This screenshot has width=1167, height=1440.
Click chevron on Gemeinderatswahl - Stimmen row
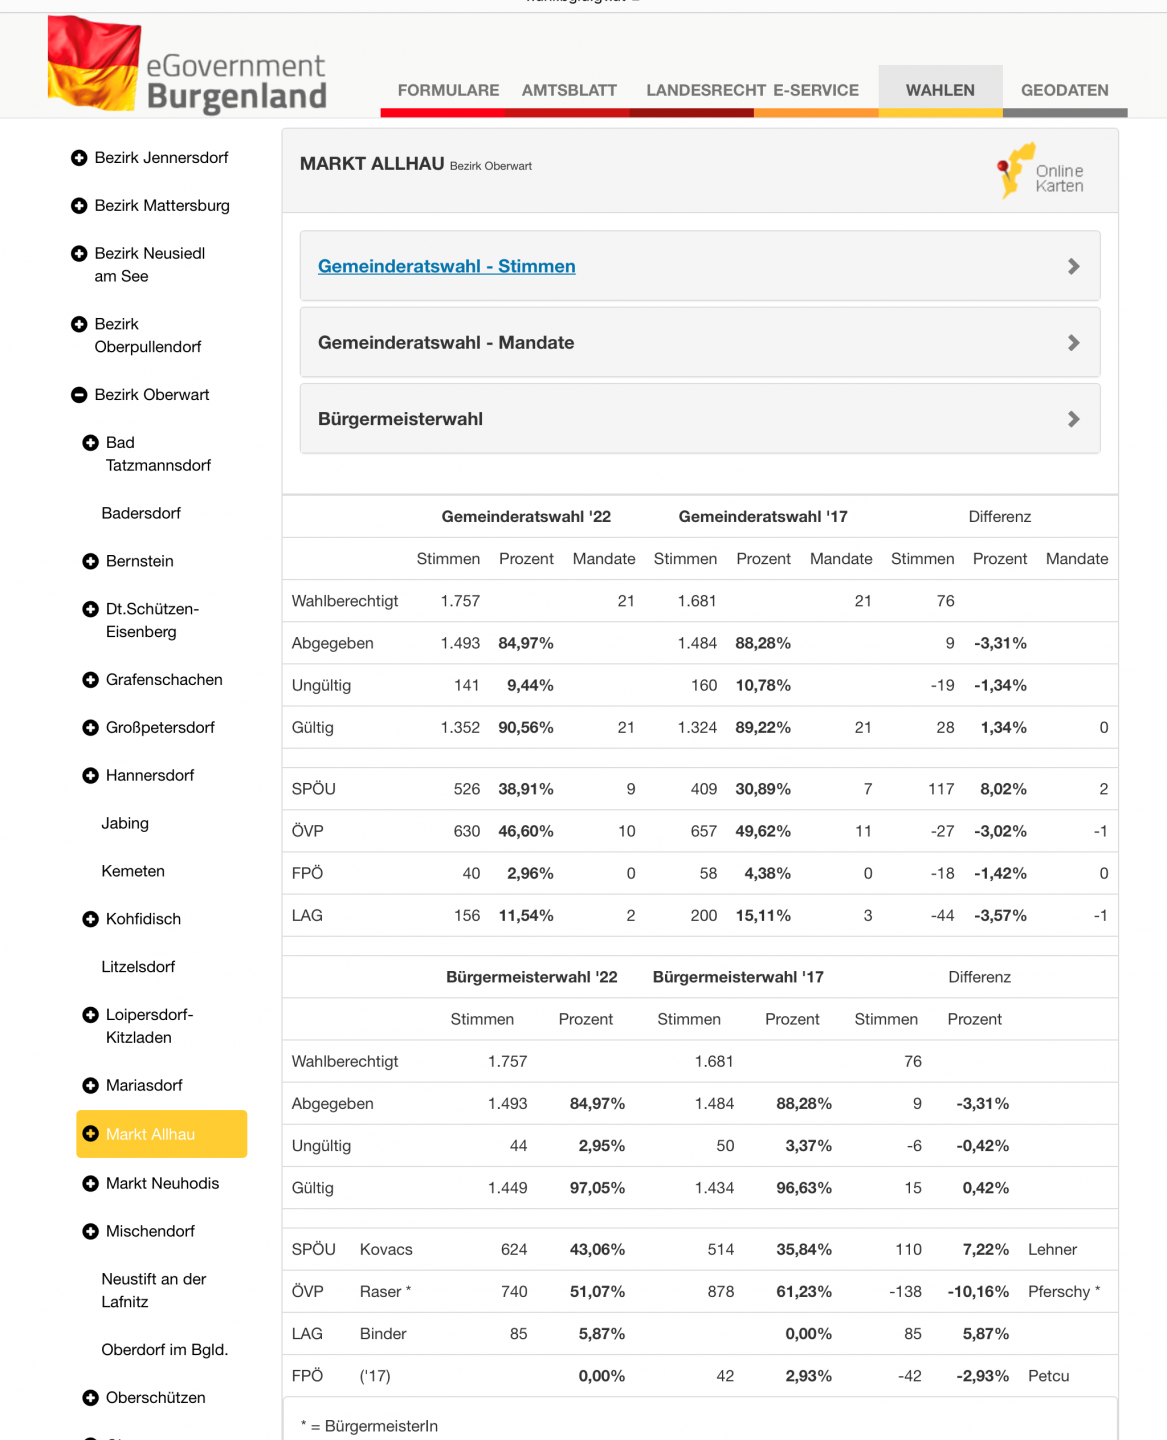[x=1073, y=266]
